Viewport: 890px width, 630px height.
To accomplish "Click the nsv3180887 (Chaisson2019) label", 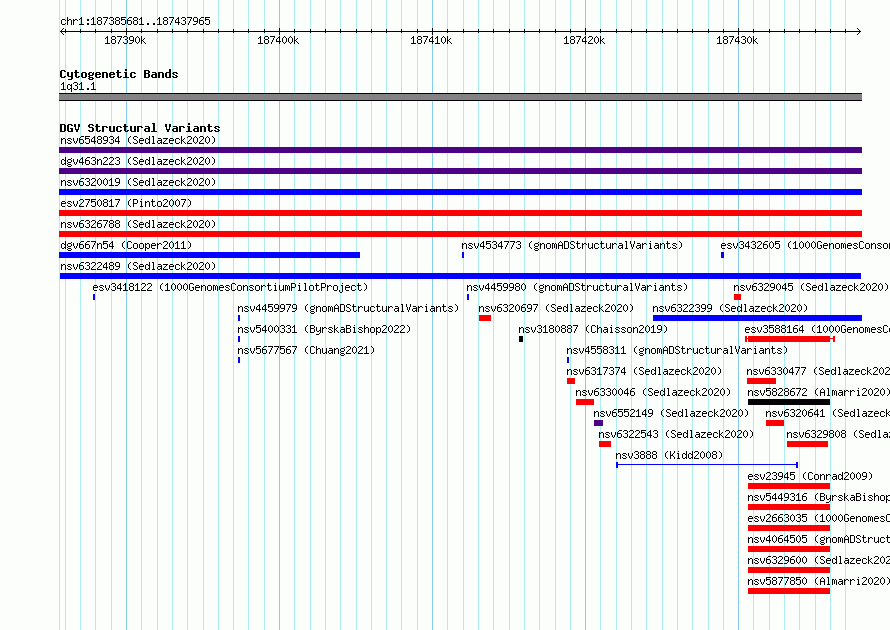I will [x=593, y=329].
